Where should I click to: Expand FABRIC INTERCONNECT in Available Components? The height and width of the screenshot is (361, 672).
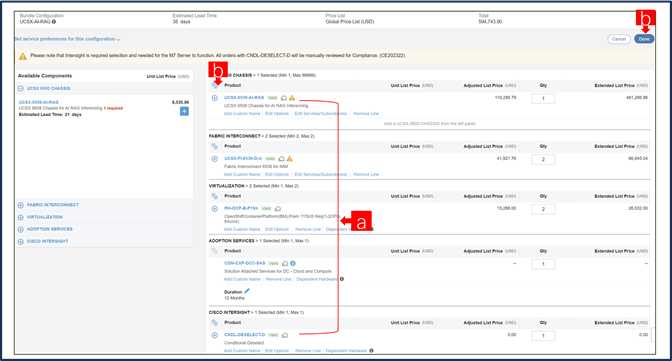click(20, 205)
